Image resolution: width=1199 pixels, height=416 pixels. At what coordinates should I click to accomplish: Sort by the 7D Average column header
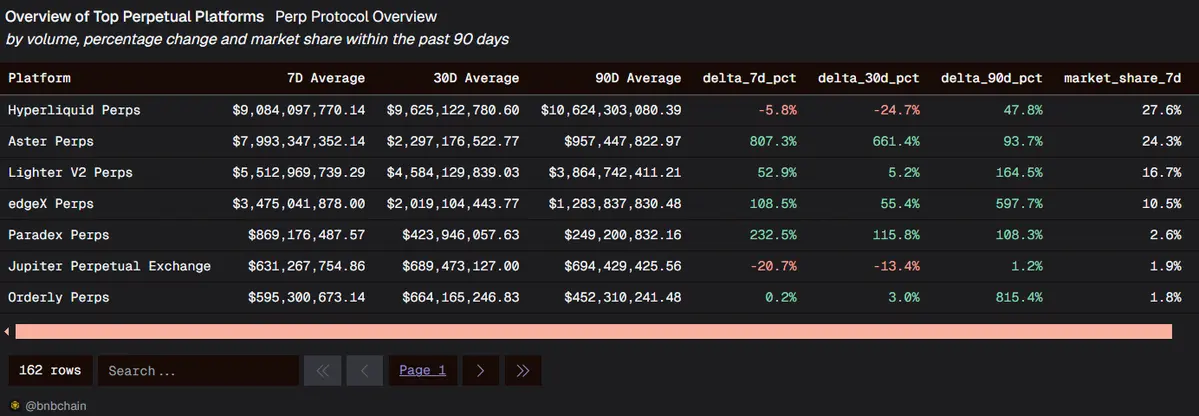click(326, 78)
